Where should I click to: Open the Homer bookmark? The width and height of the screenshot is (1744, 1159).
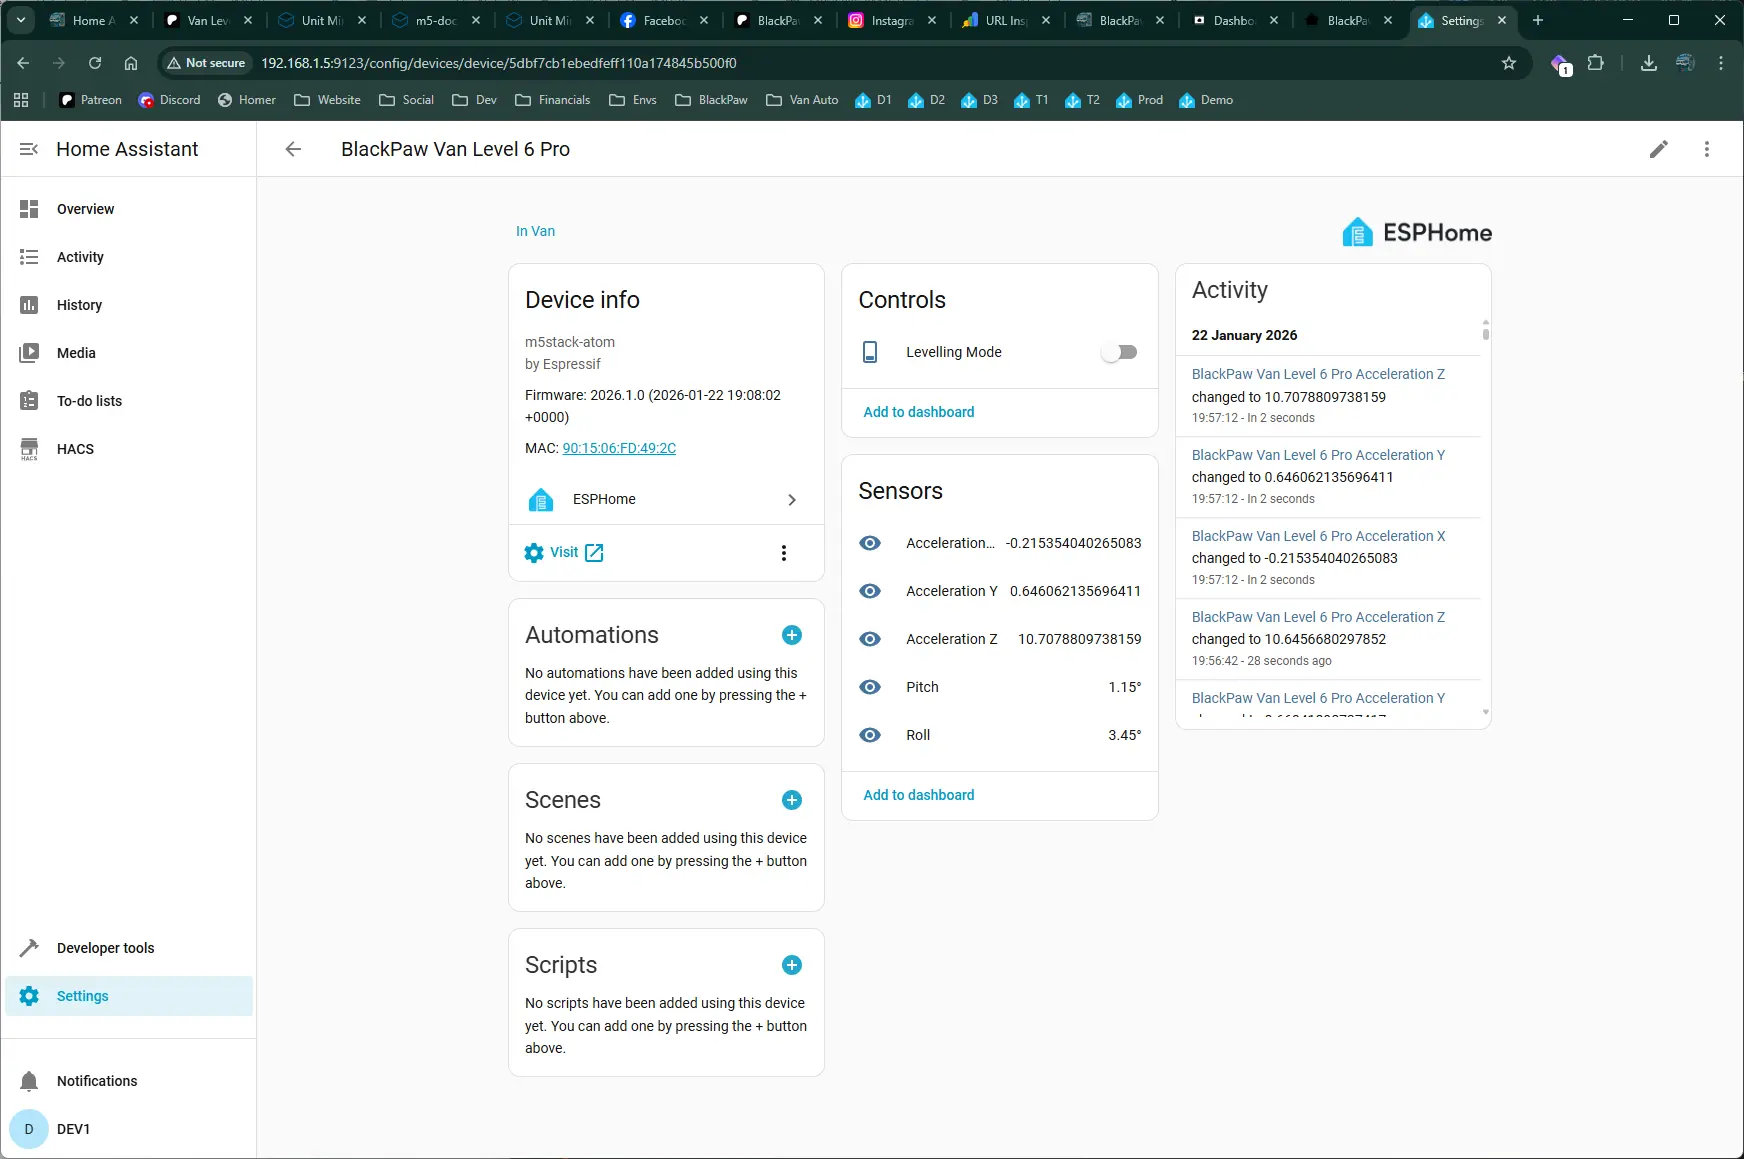(x=247, y=100)
